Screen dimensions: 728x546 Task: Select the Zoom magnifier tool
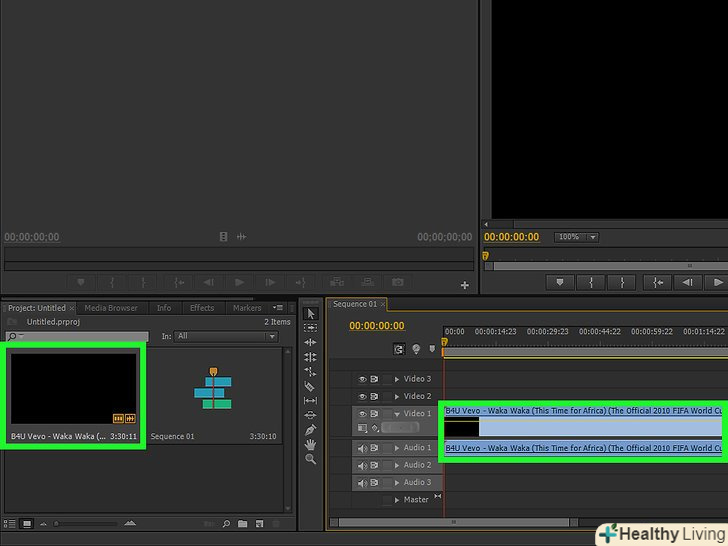[x=310, y=459]
